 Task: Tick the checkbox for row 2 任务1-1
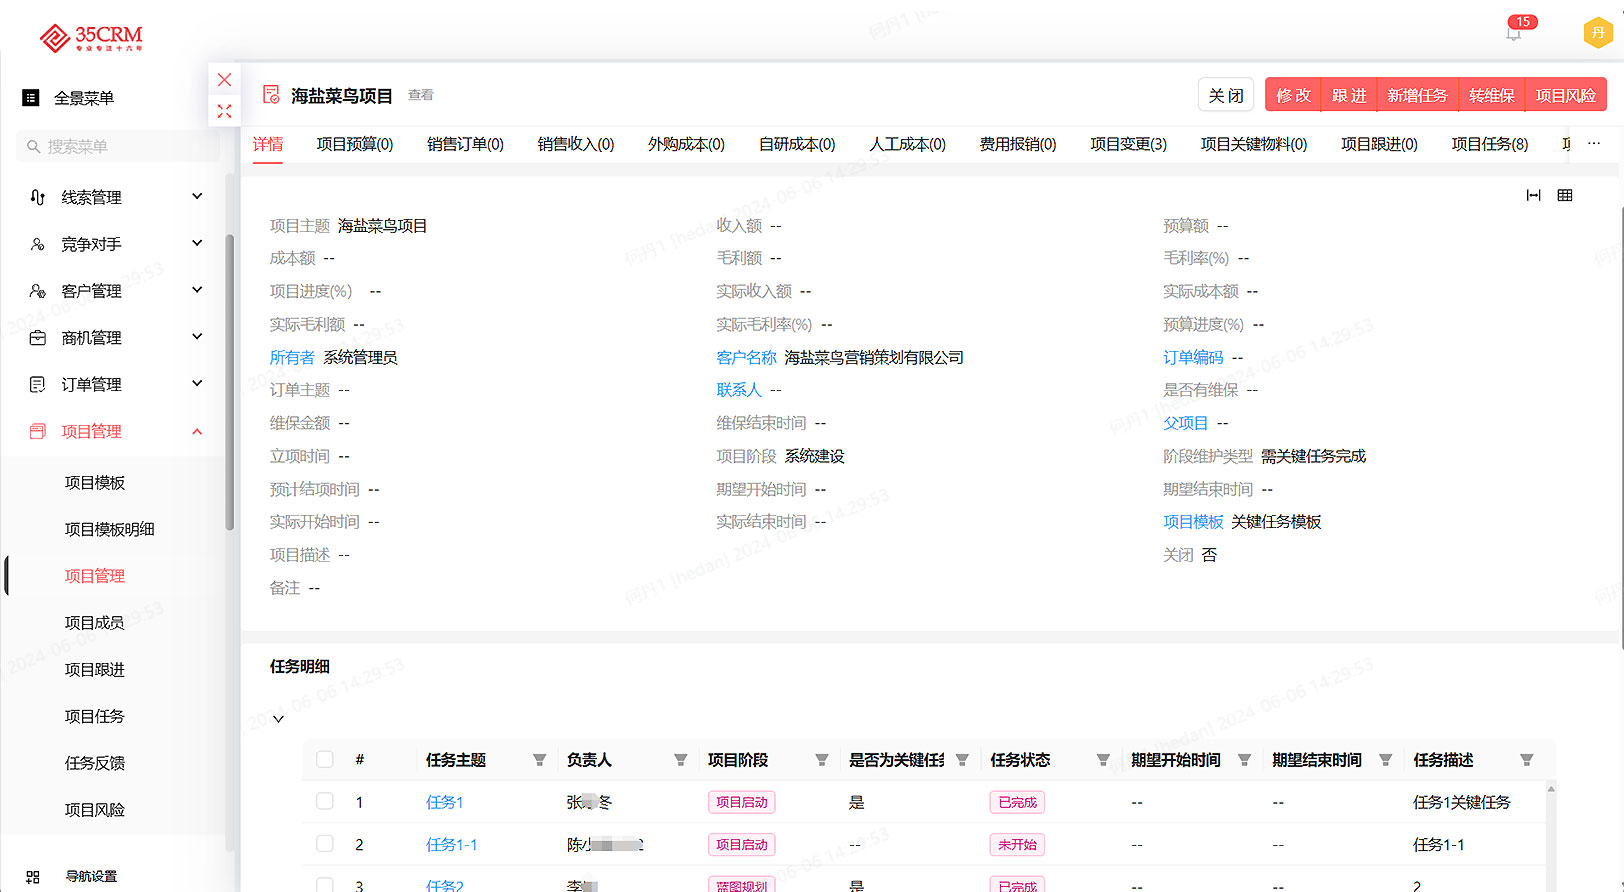point(324,843)
